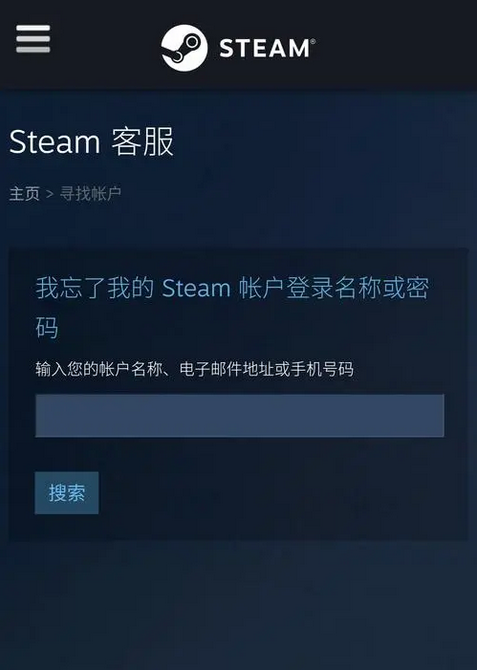Click the word Steam inside the blue heading
Screen dimensions: 479x672
[x=196, y=288]
